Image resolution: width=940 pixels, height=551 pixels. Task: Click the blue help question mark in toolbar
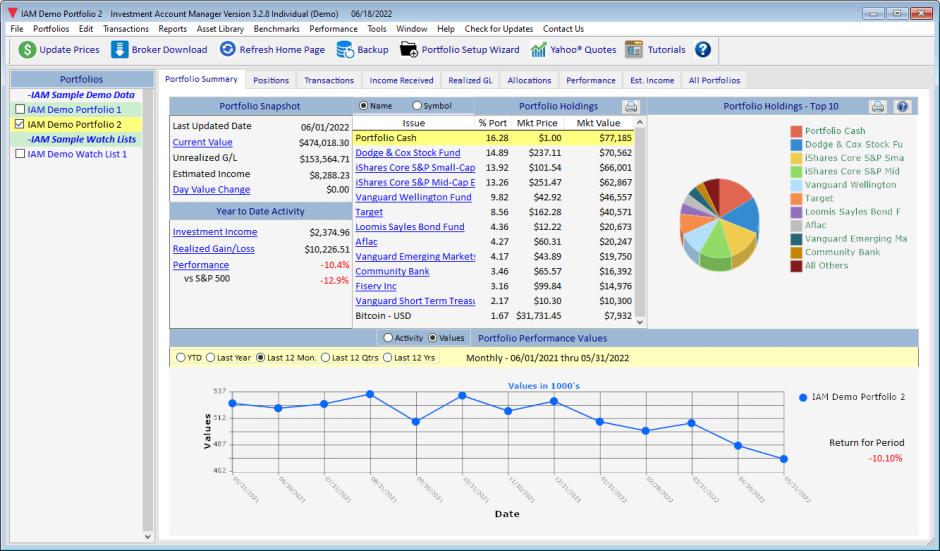coord(703,50)
